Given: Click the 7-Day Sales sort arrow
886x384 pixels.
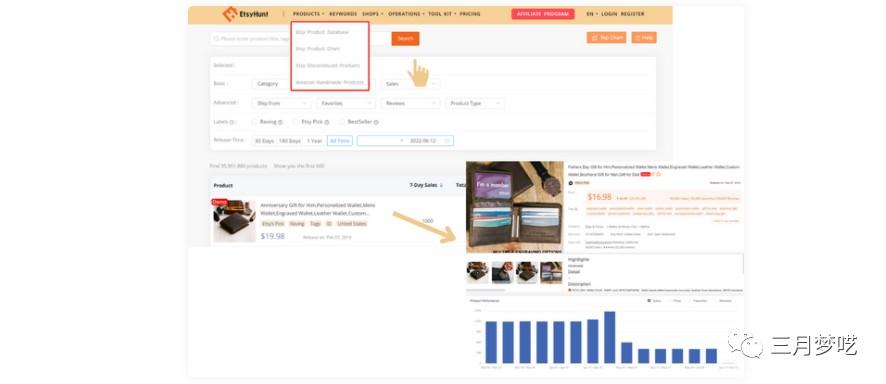Looking at the screenshot, I should pyautogui.click(x=442, y=185).
